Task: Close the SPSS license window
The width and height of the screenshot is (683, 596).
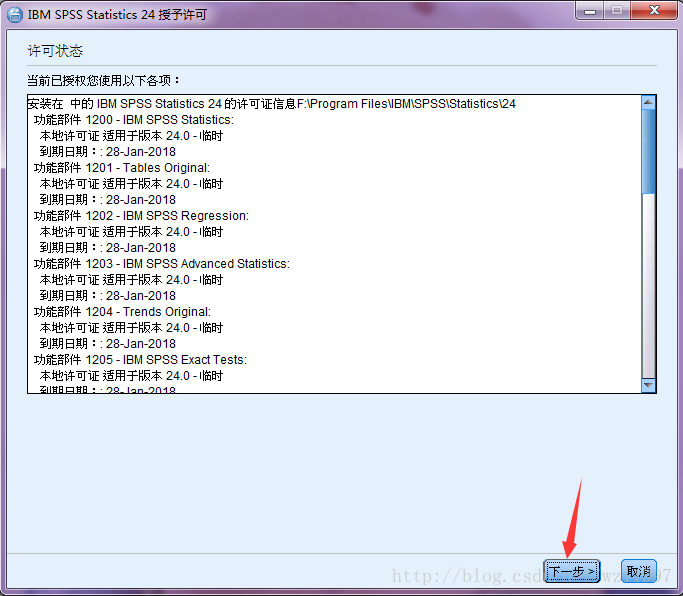Action: [x=654, y=10]
